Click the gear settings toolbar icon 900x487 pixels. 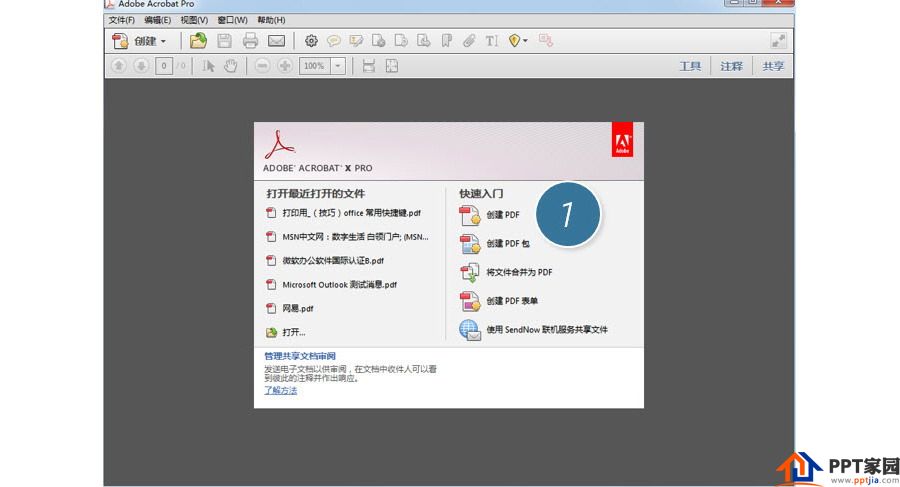(311, 41)
